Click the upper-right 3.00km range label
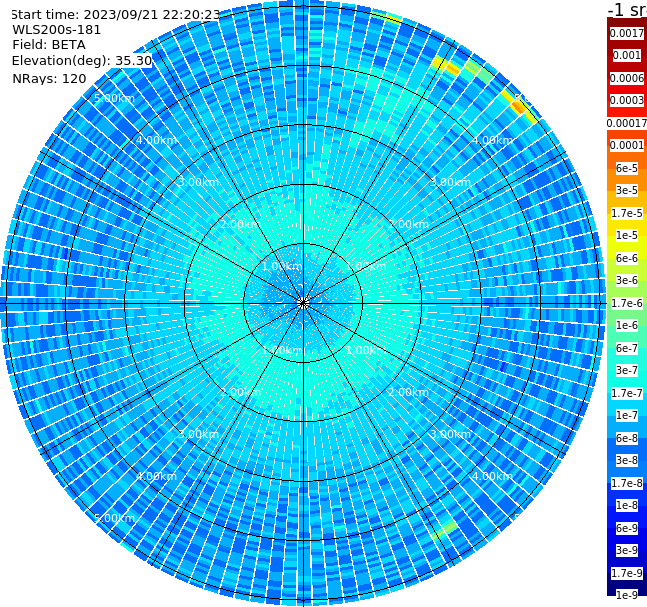Screen dimensions: 647x607 click(x=450, y=182)
